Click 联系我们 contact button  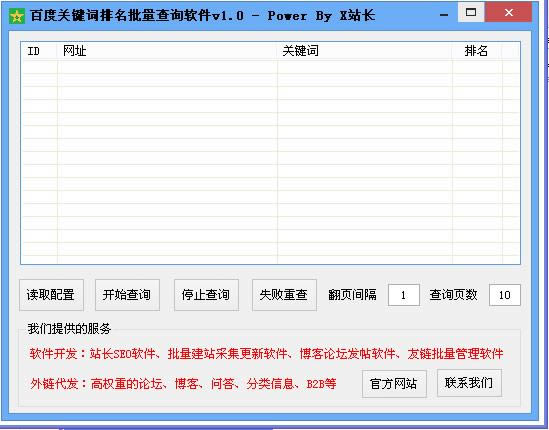coord(469,383)
